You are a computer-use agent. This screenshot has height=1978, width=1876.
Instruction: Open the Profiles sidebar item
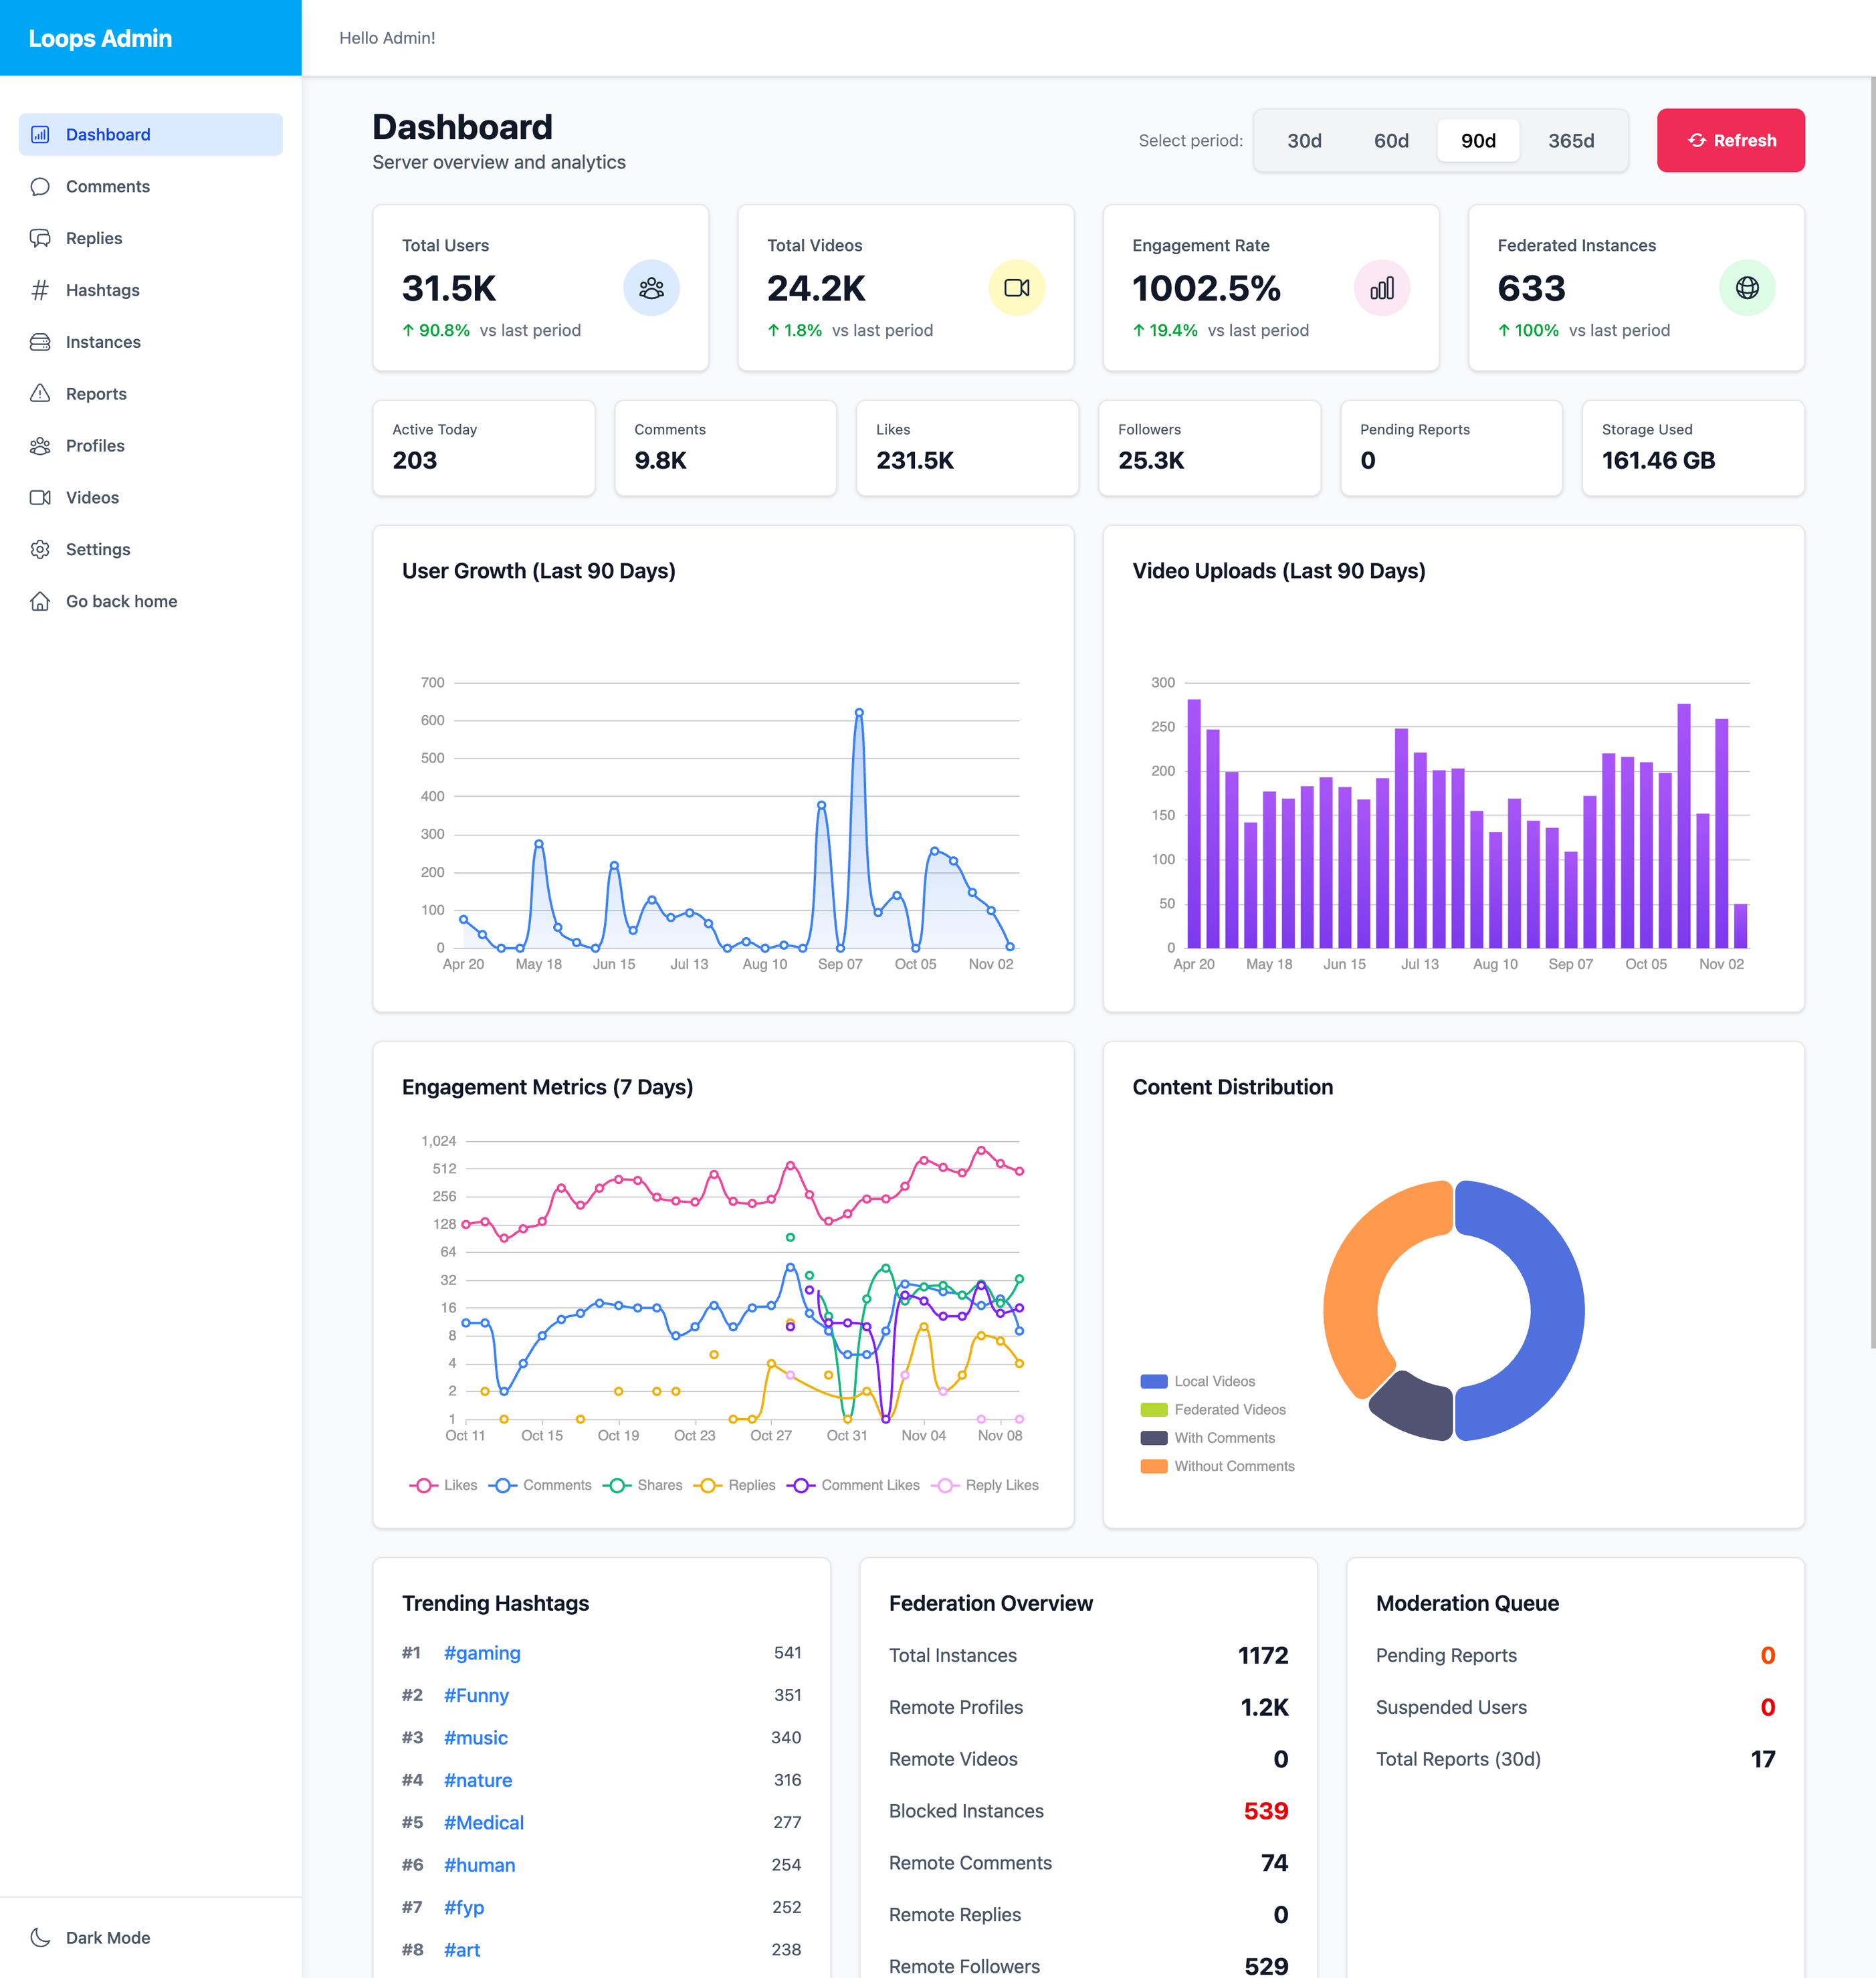coord(95,446)
